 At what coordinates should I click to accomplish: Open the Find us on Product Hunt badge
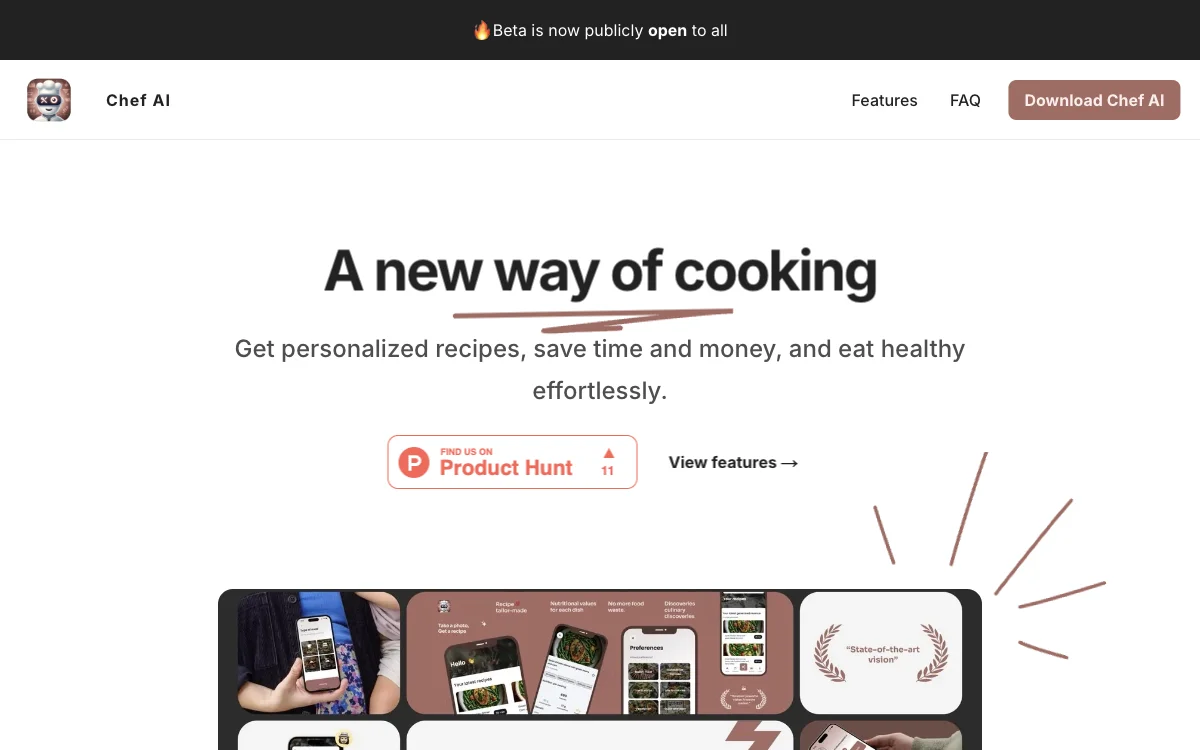pyautogui.click(x=512, y=462)
